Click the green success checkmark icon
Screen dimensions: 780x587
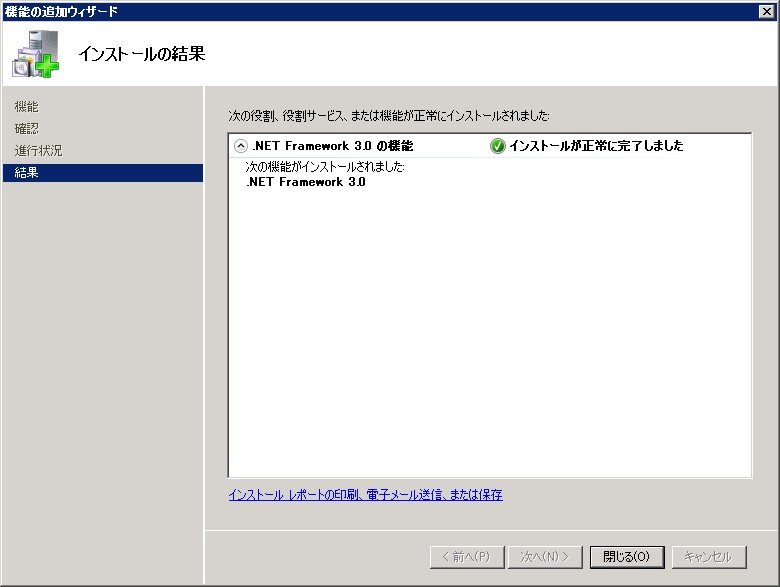tap(497, 146)
